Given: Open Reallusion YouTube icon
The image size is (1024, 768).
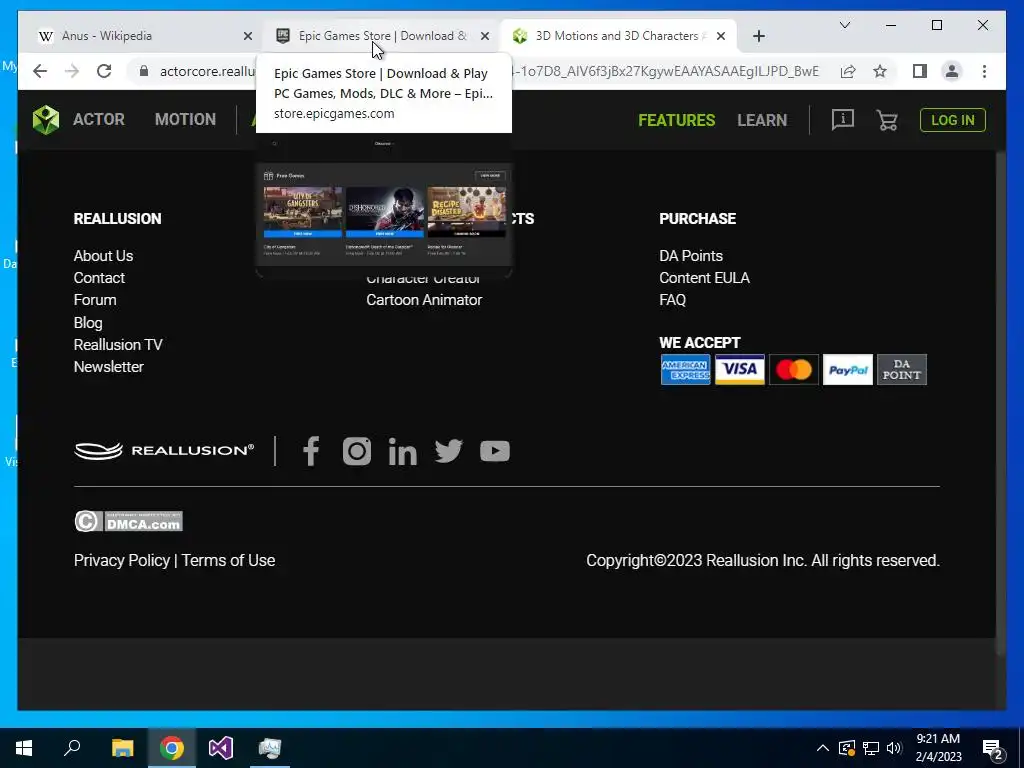Looking at the screenshot, I should 495,451.
